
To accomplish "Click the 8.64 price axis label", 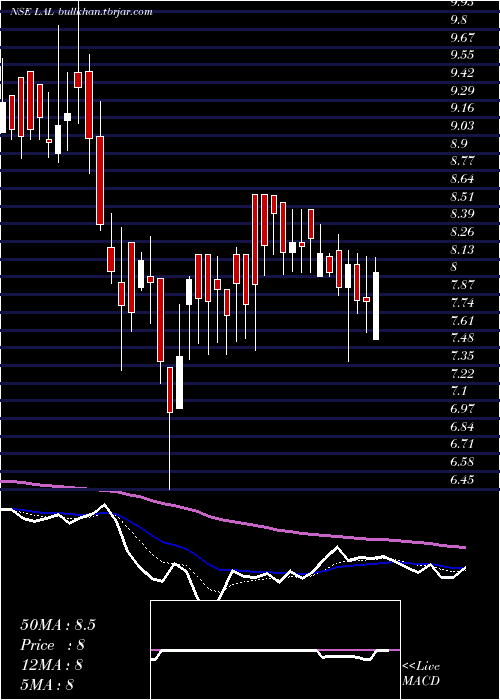I will [462, 179].
